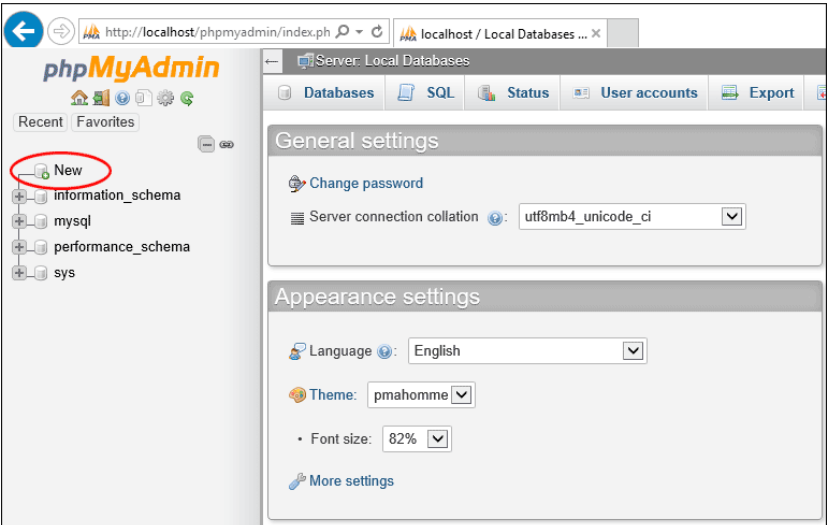Open the Databases tab
This screenshot has height=525, width=827.
coord(325,93)
